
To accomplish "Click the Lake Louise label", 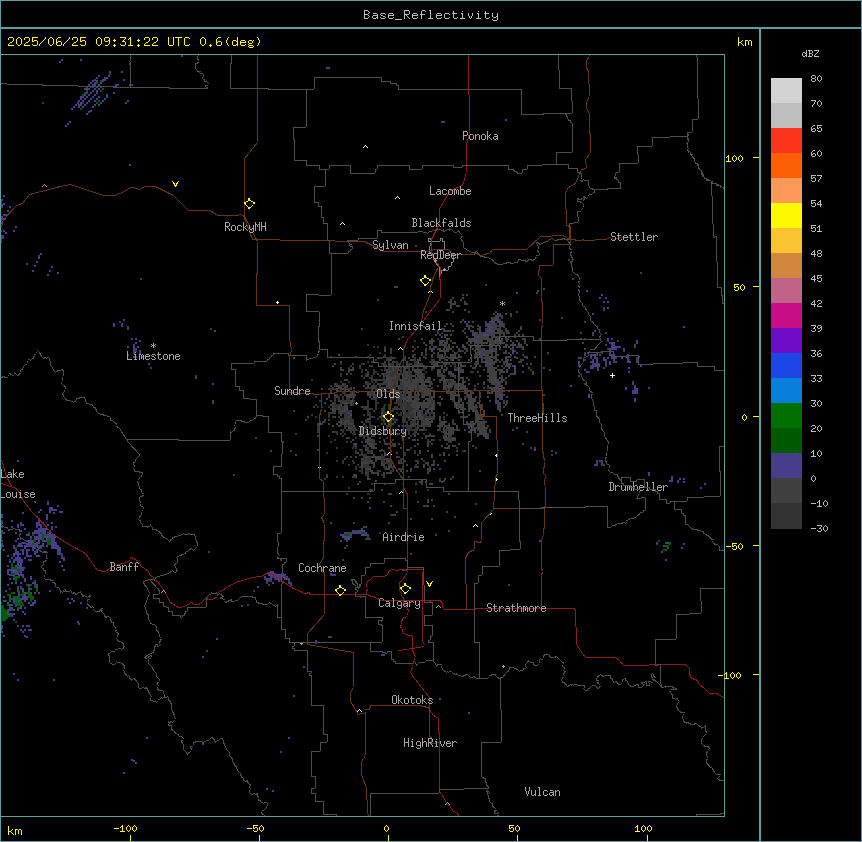I will coord(18,484).
